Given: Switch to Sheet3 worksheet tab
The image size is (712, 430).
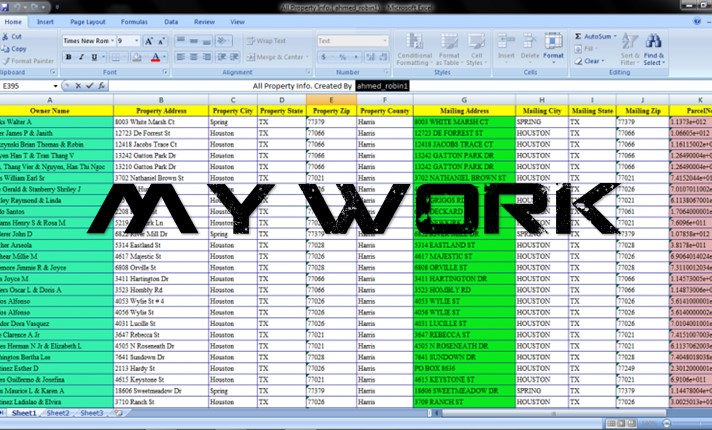Looking at the screenshot, I should pyautogui.click(x=92, y=413).
